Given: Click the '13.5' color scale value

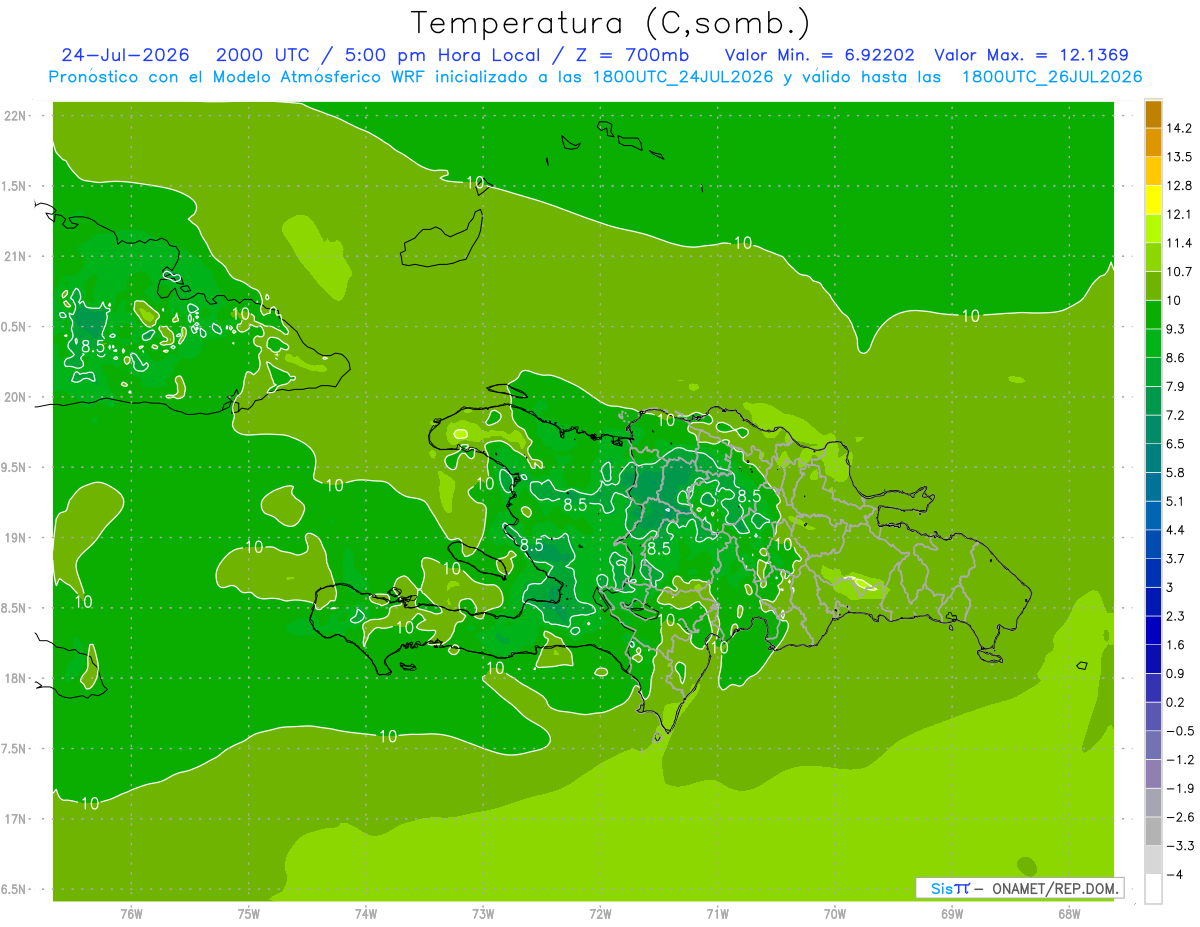Looking at the screenshot, I should click(1180, 157).
